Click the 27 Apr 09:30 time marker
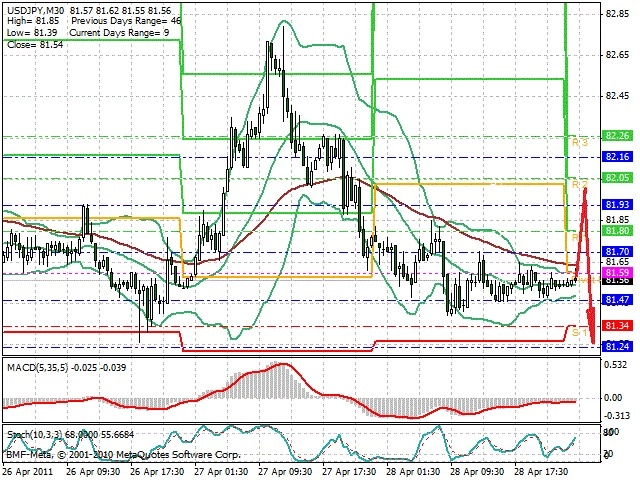 click(x=286, y=472)
